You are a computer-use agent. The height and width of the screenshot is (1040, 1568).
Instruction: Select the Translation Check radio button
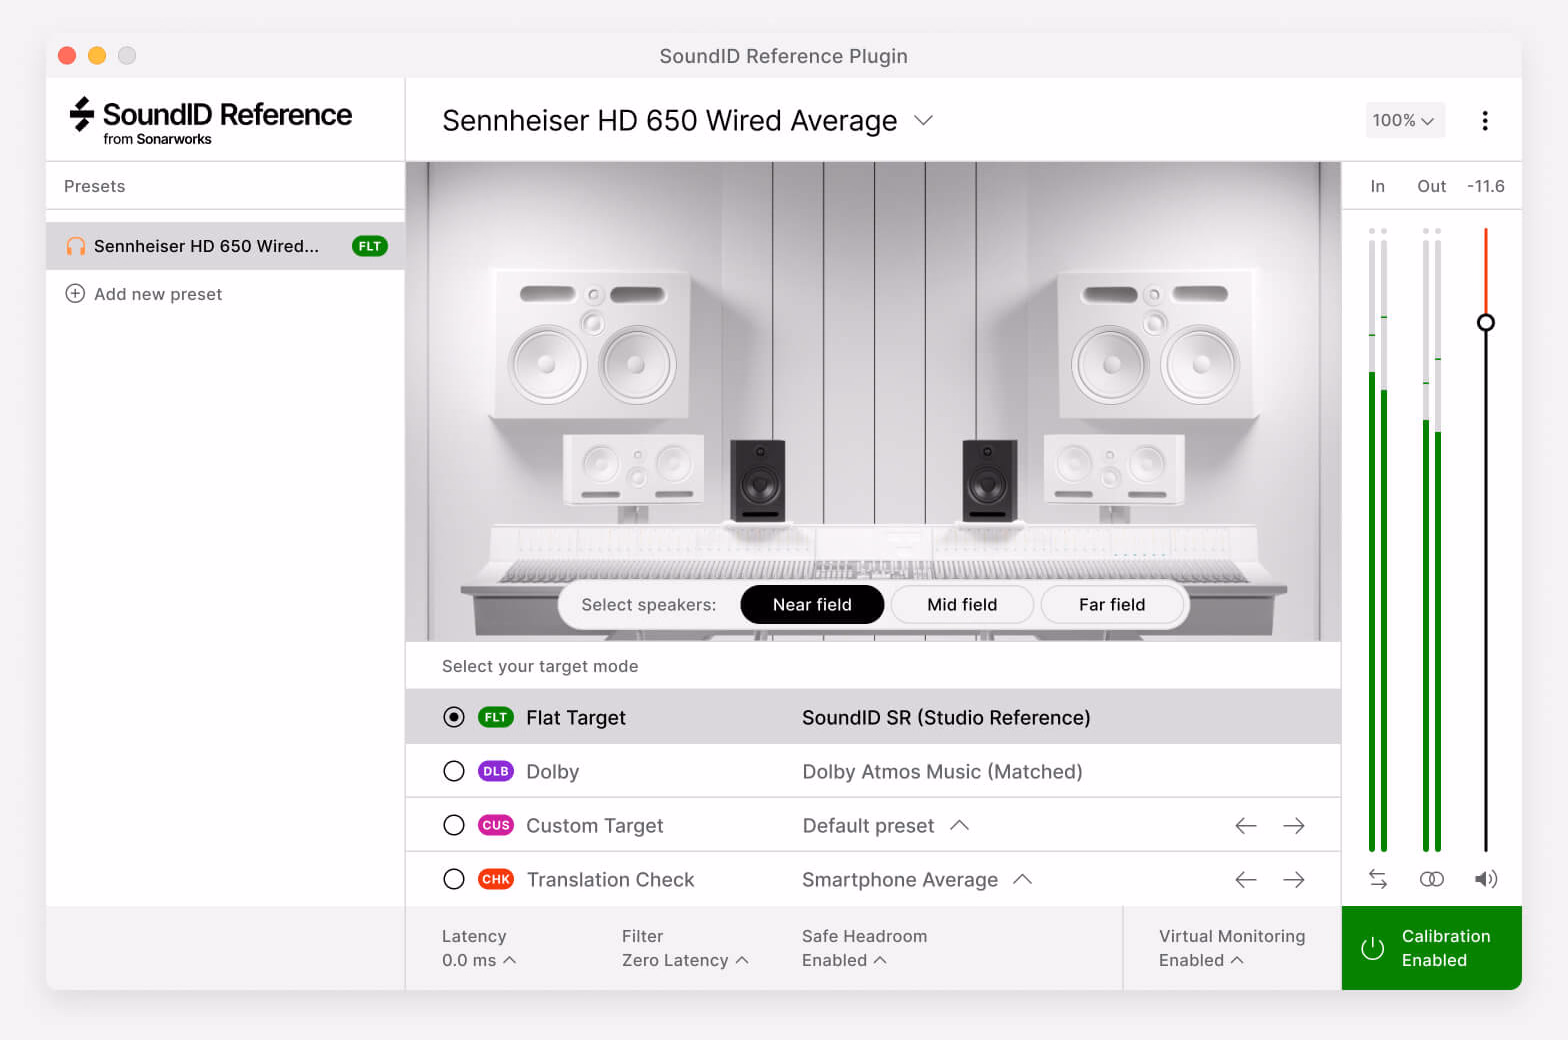tap(454, 879)
